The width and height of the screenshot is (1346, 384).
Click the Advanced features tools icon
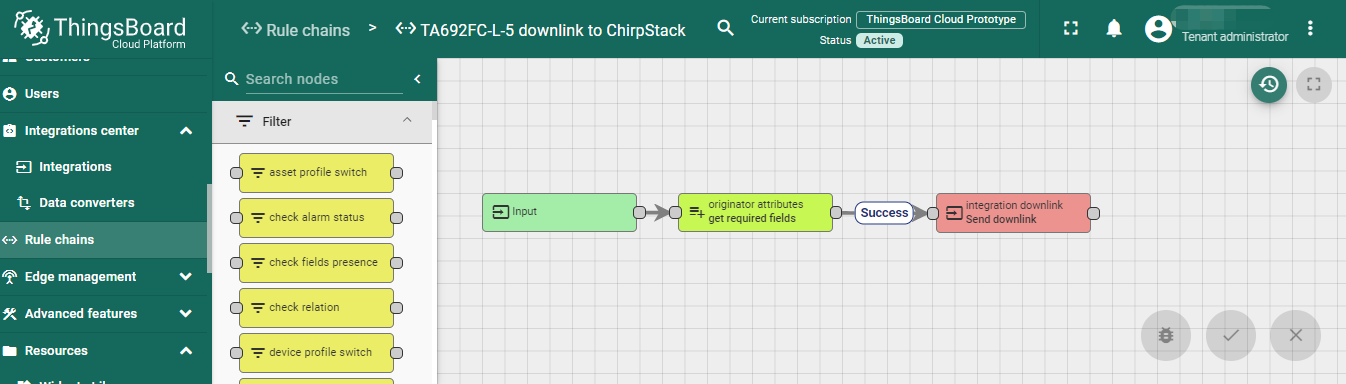(10, 313)
